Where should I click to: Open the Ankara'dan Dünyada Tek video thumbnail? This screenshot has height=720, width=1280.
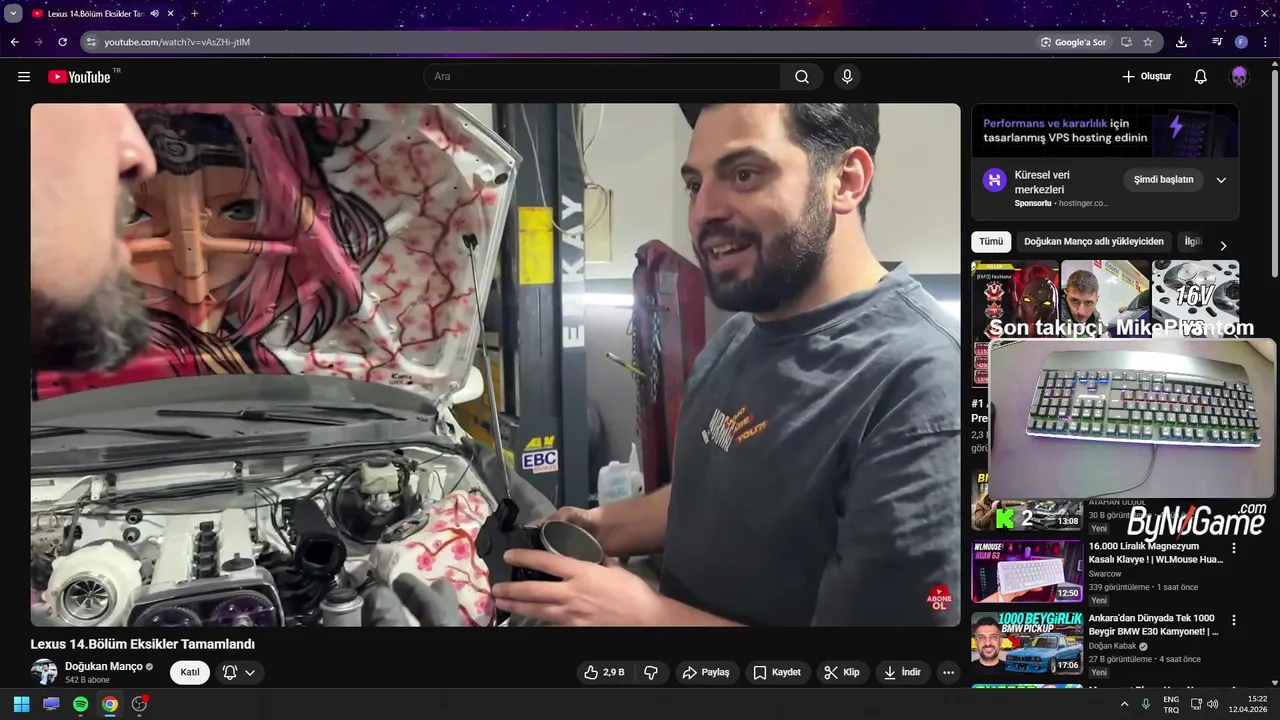click(1027, 643)
